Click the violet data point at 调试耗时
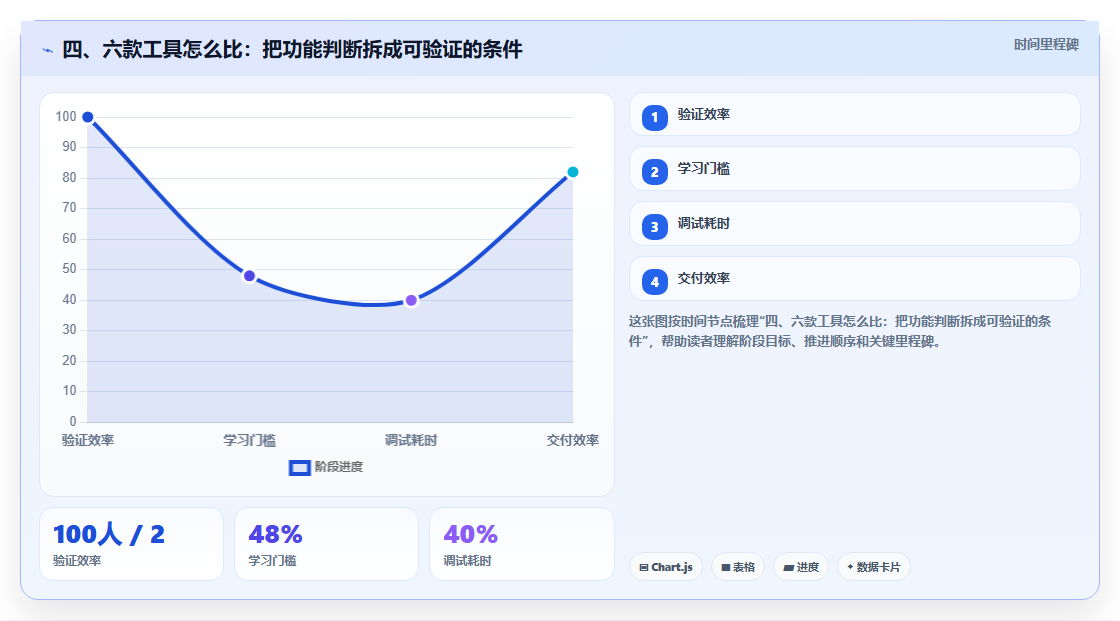Viewport: 1120px width, 621px height. pos(411,300)
